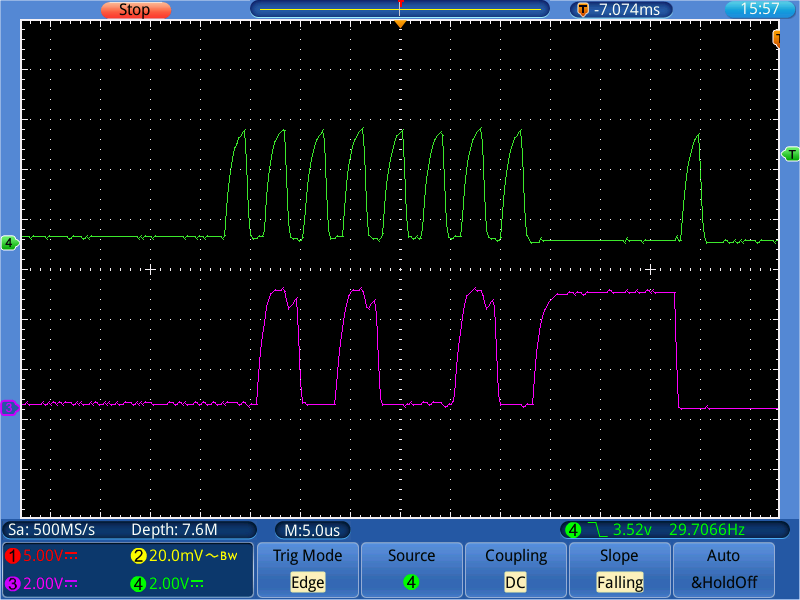The width and height of the screenshot is (800, 600).
Task: Select the trigger Source channel 4 menu
Action: pyautogui.click(x=412, y=569)
